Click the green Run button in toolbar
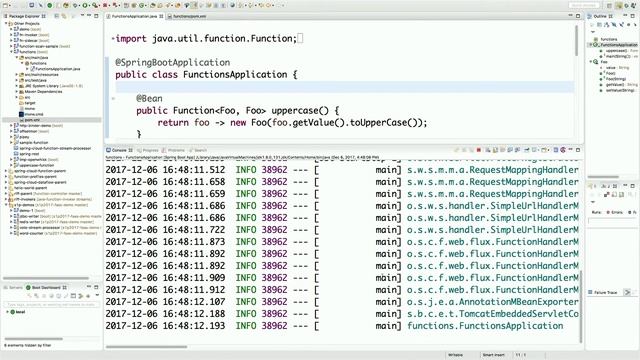 [85, 5]
